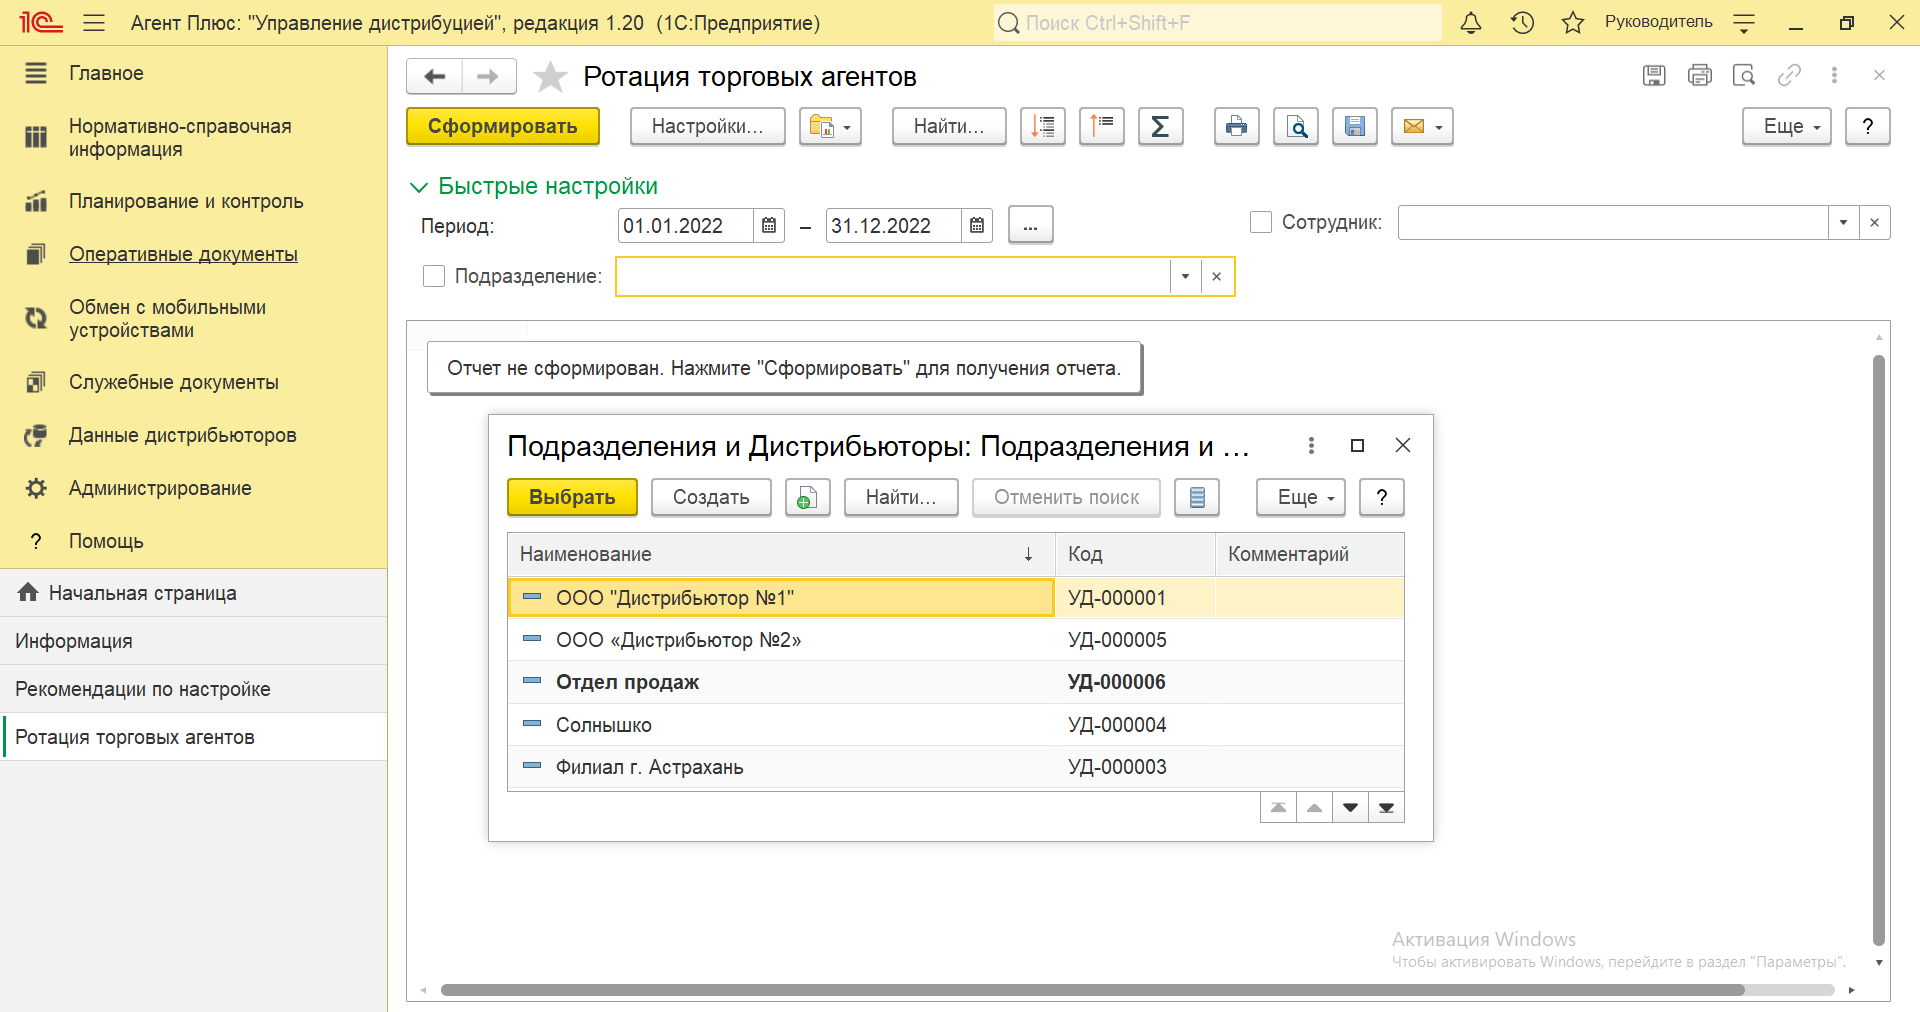Open Настройки... button
The image size is (1920, 1012).
click(x=707, y=127)
